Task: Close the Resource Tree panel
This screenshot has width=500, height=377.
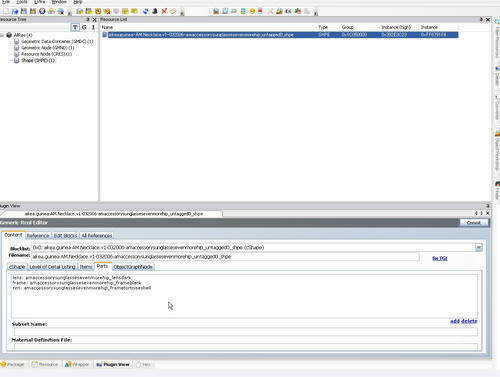Action: [x=94, y=20]
